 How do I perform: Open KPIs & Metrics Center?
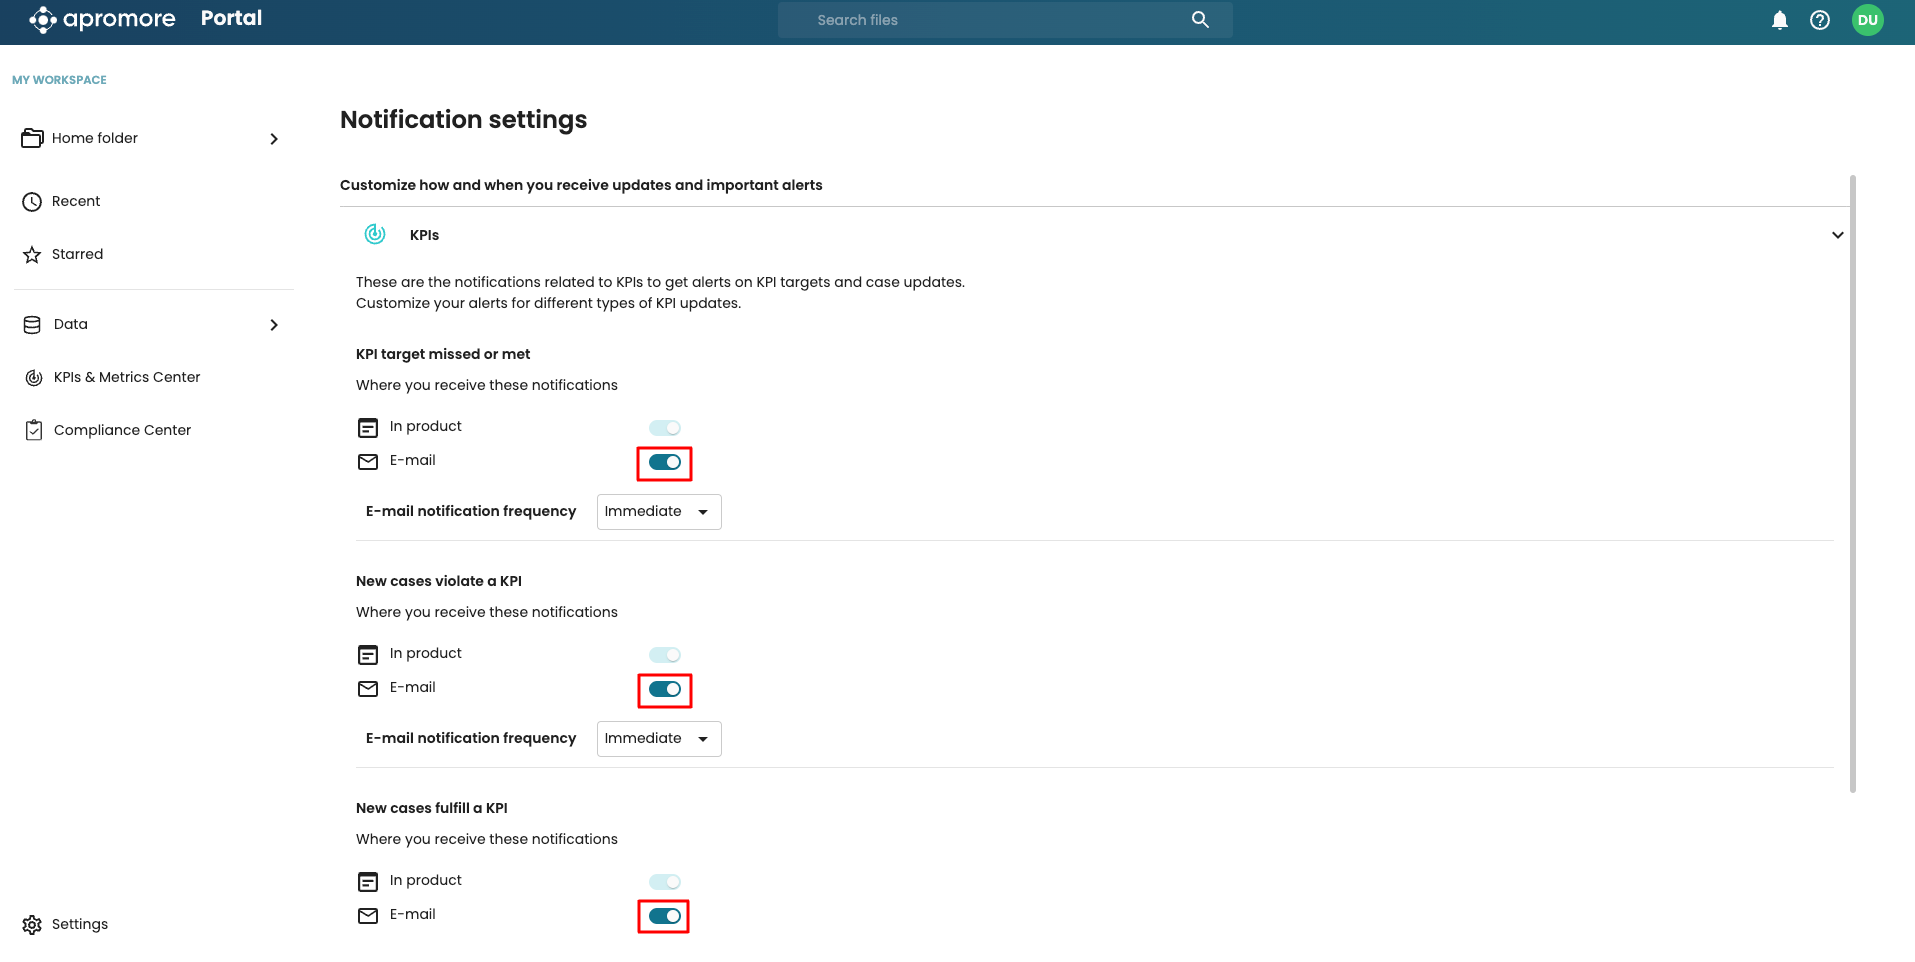[x=127, y=377]
